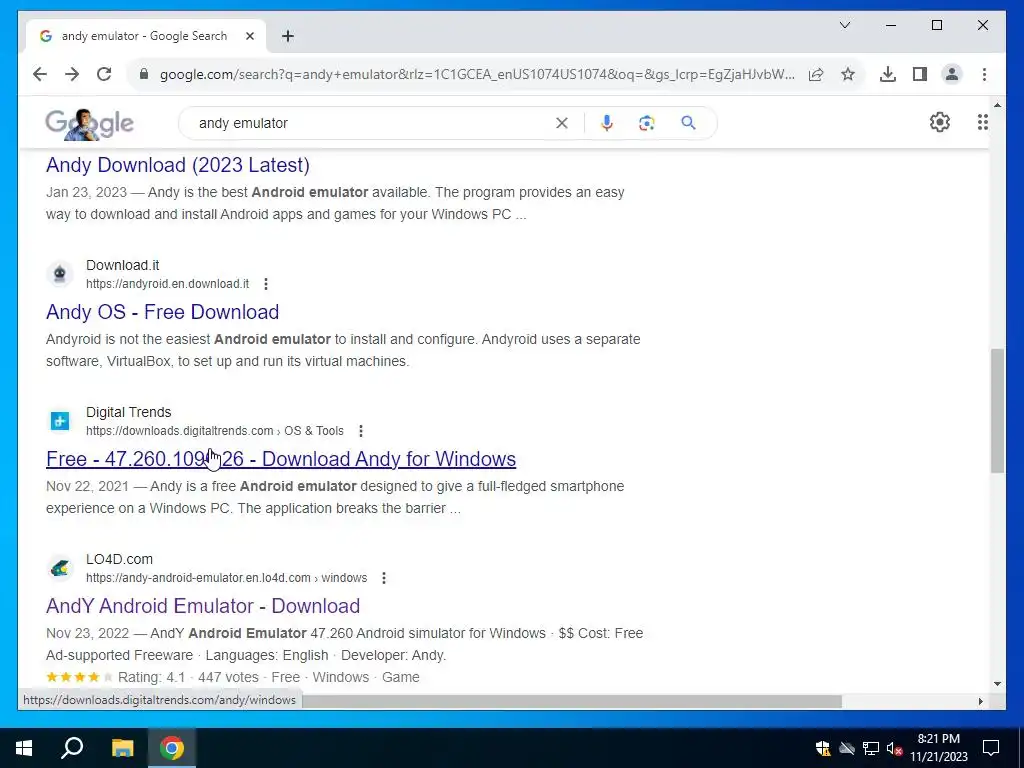Click the andy-android-emulator.en.lo4d.com URL breadcrumb

pos(227,578)
